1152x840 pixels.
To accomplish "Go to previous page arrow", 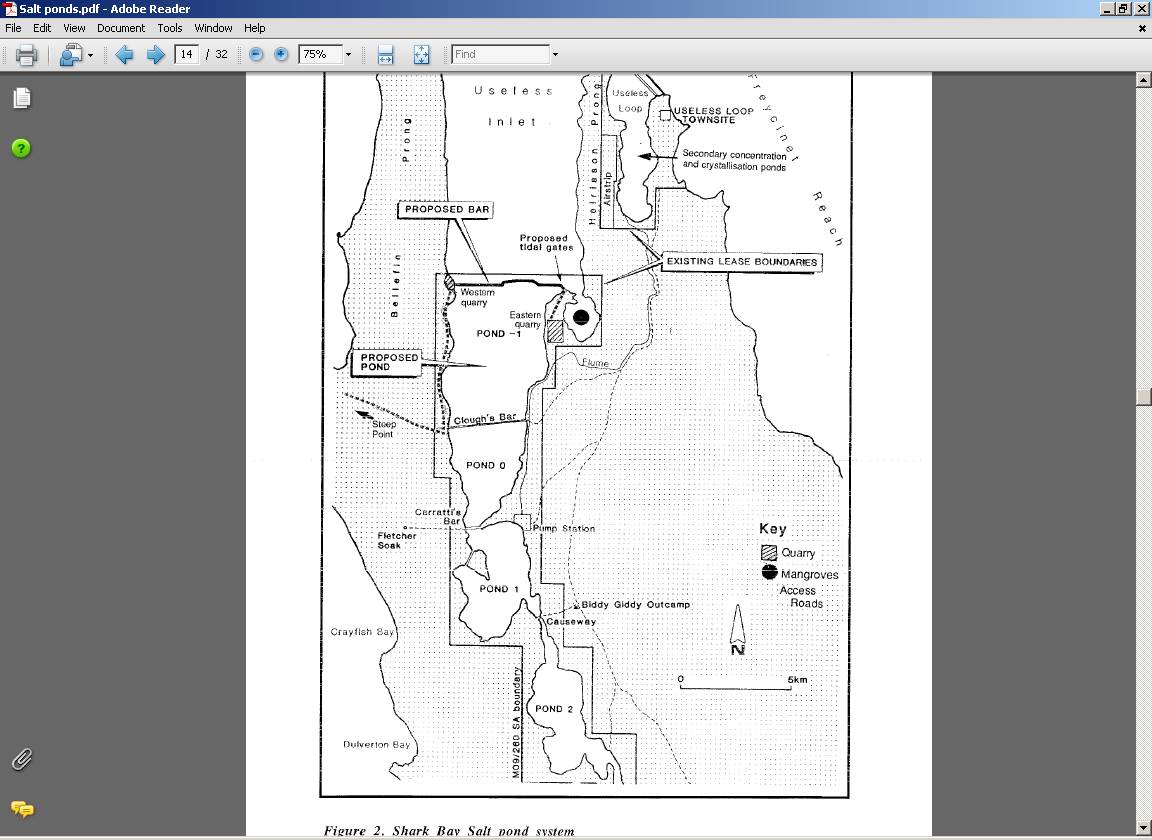I will tap(124, 55).
